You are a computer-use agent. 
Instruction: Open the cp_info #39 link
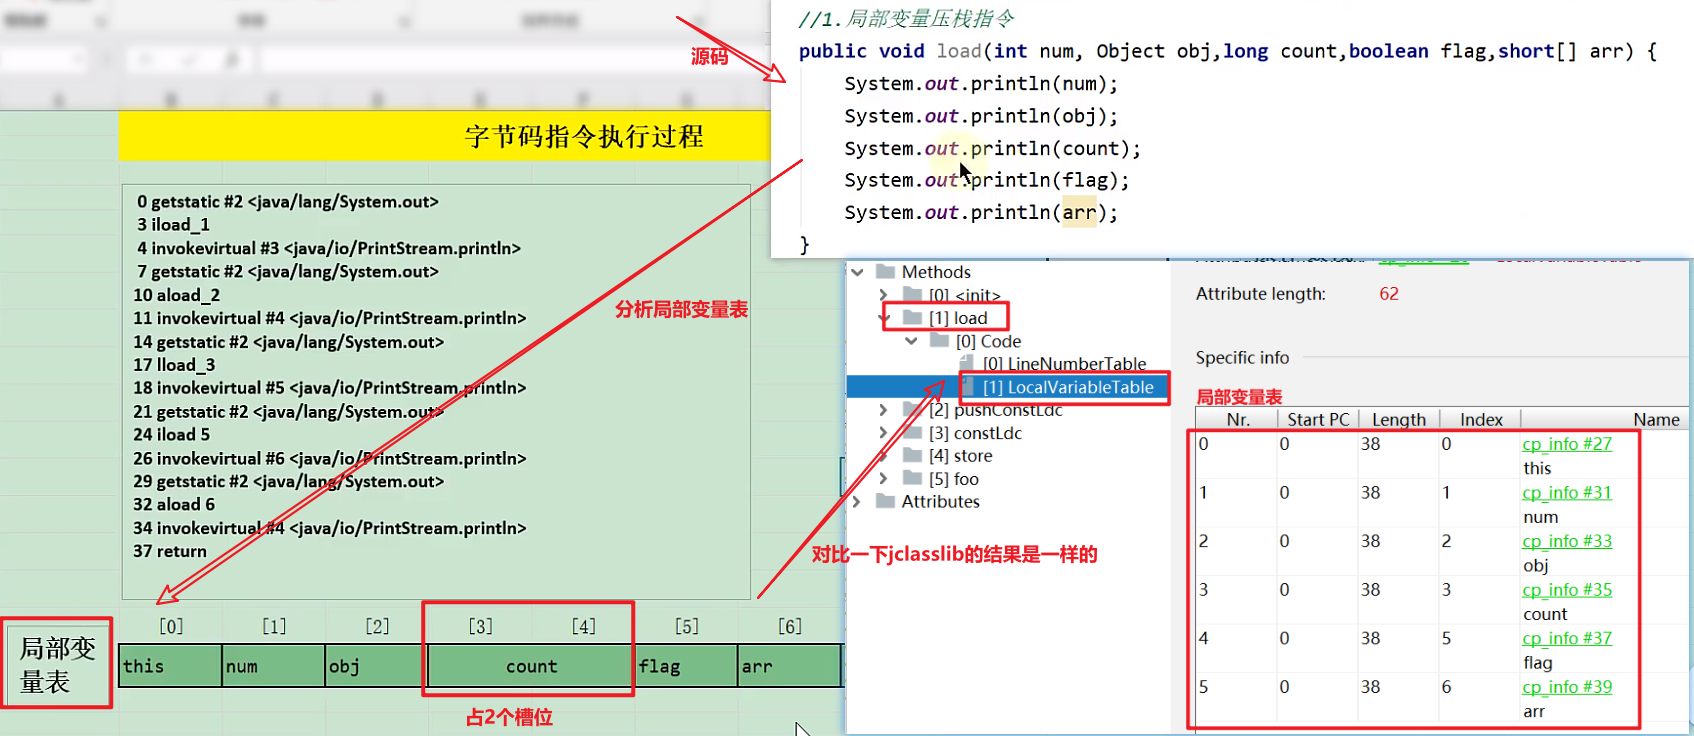point(1567,687)
